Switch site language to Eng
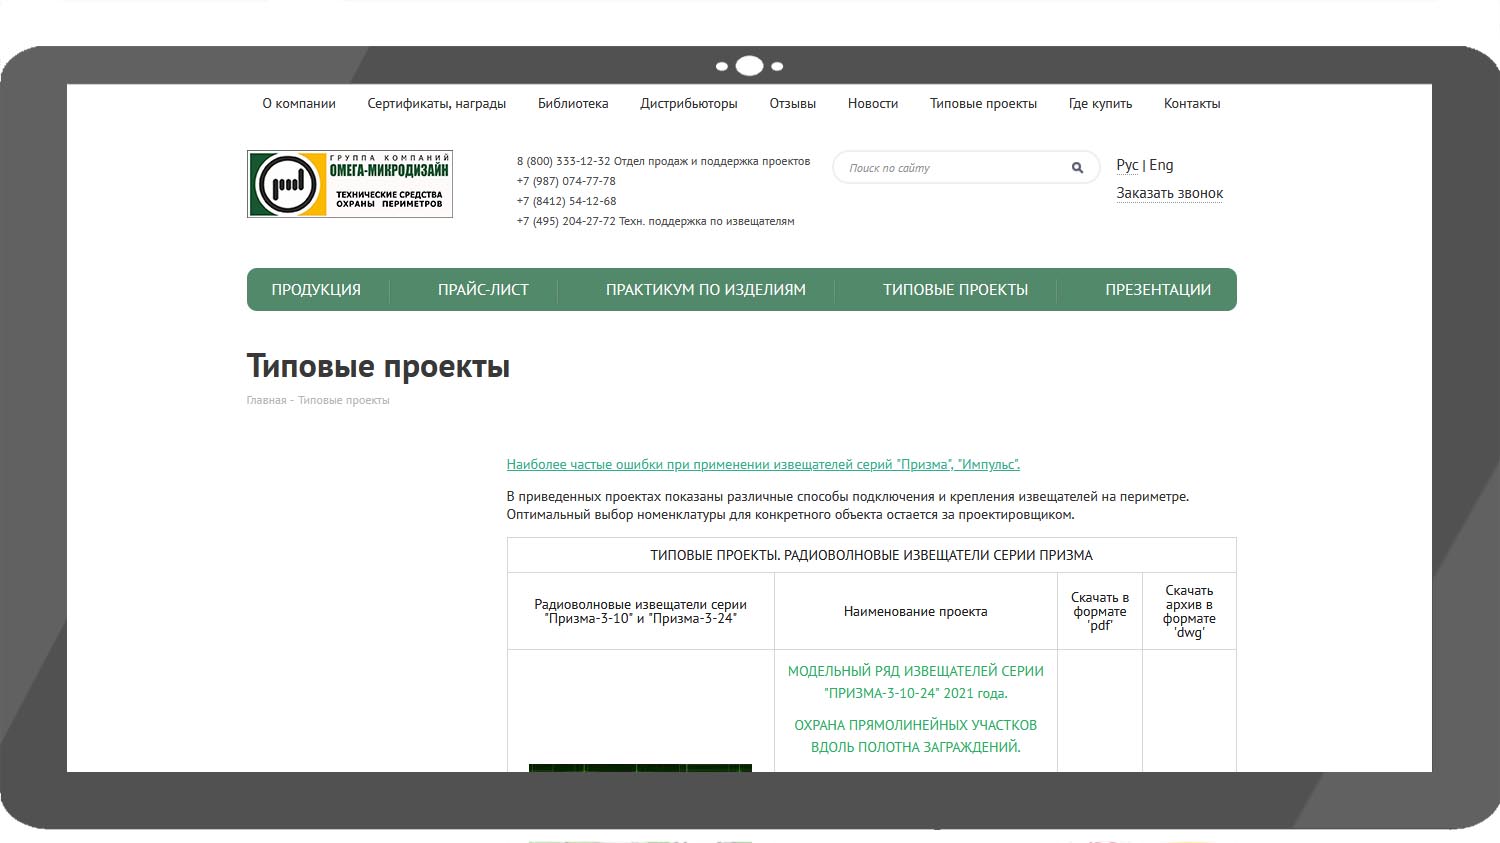Image resolution: width=1500 pixels, height=843 pixels. 1162,165
